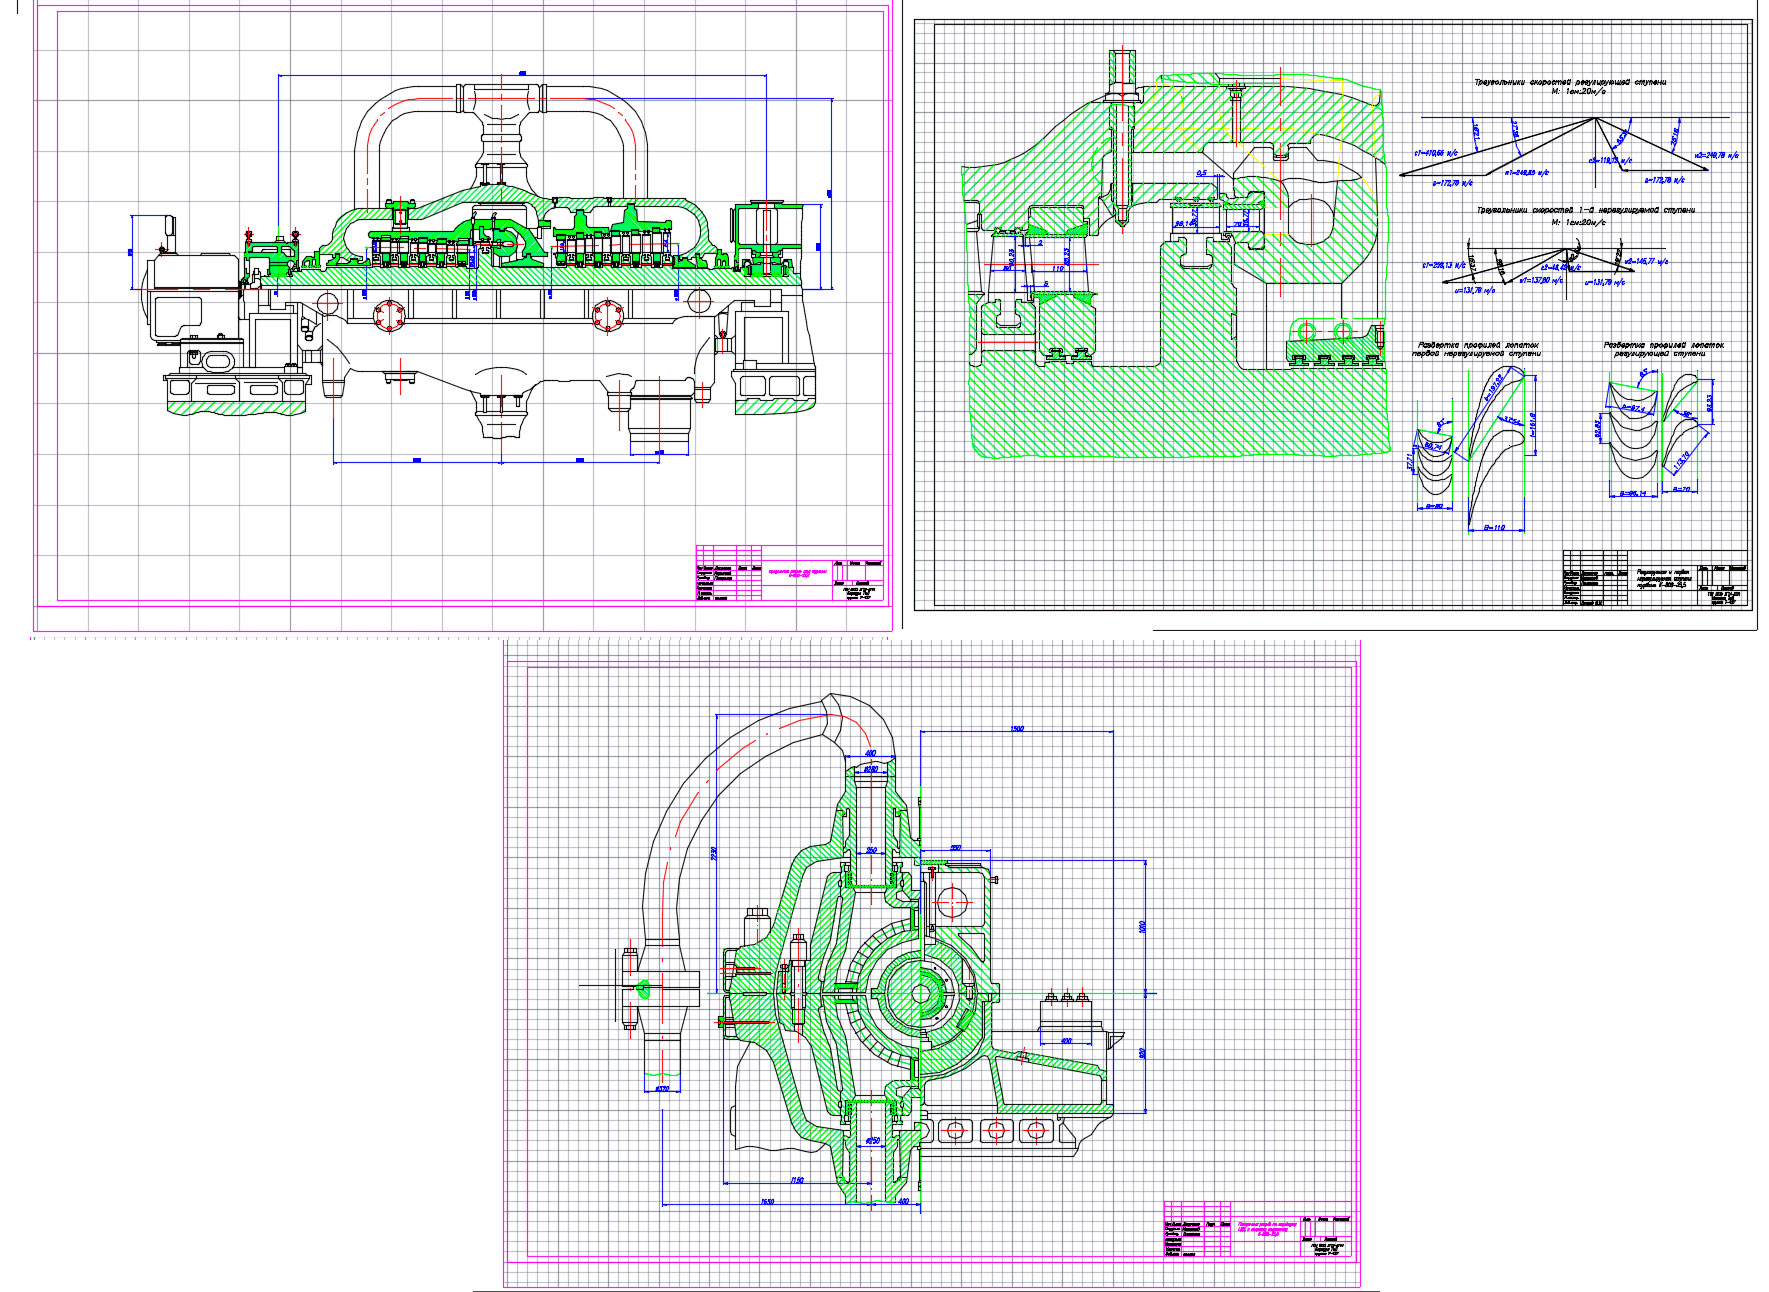Screen dimensions: 1769x1292
Task: Select the tall rotor blade profile outline
Action: tap(1497, 445)
